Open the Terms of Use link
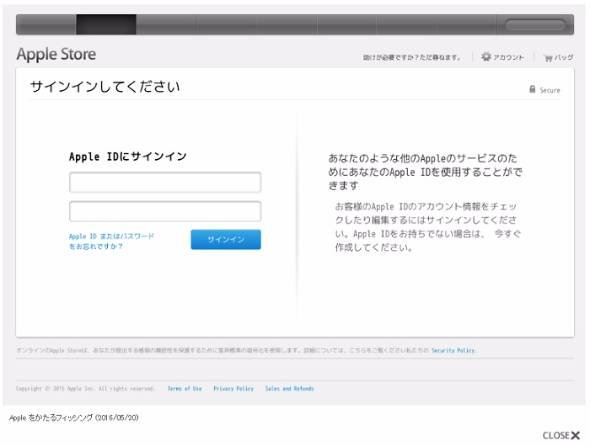Image resolution: width=590 pixels, height=446 pixels. [185, 388]
